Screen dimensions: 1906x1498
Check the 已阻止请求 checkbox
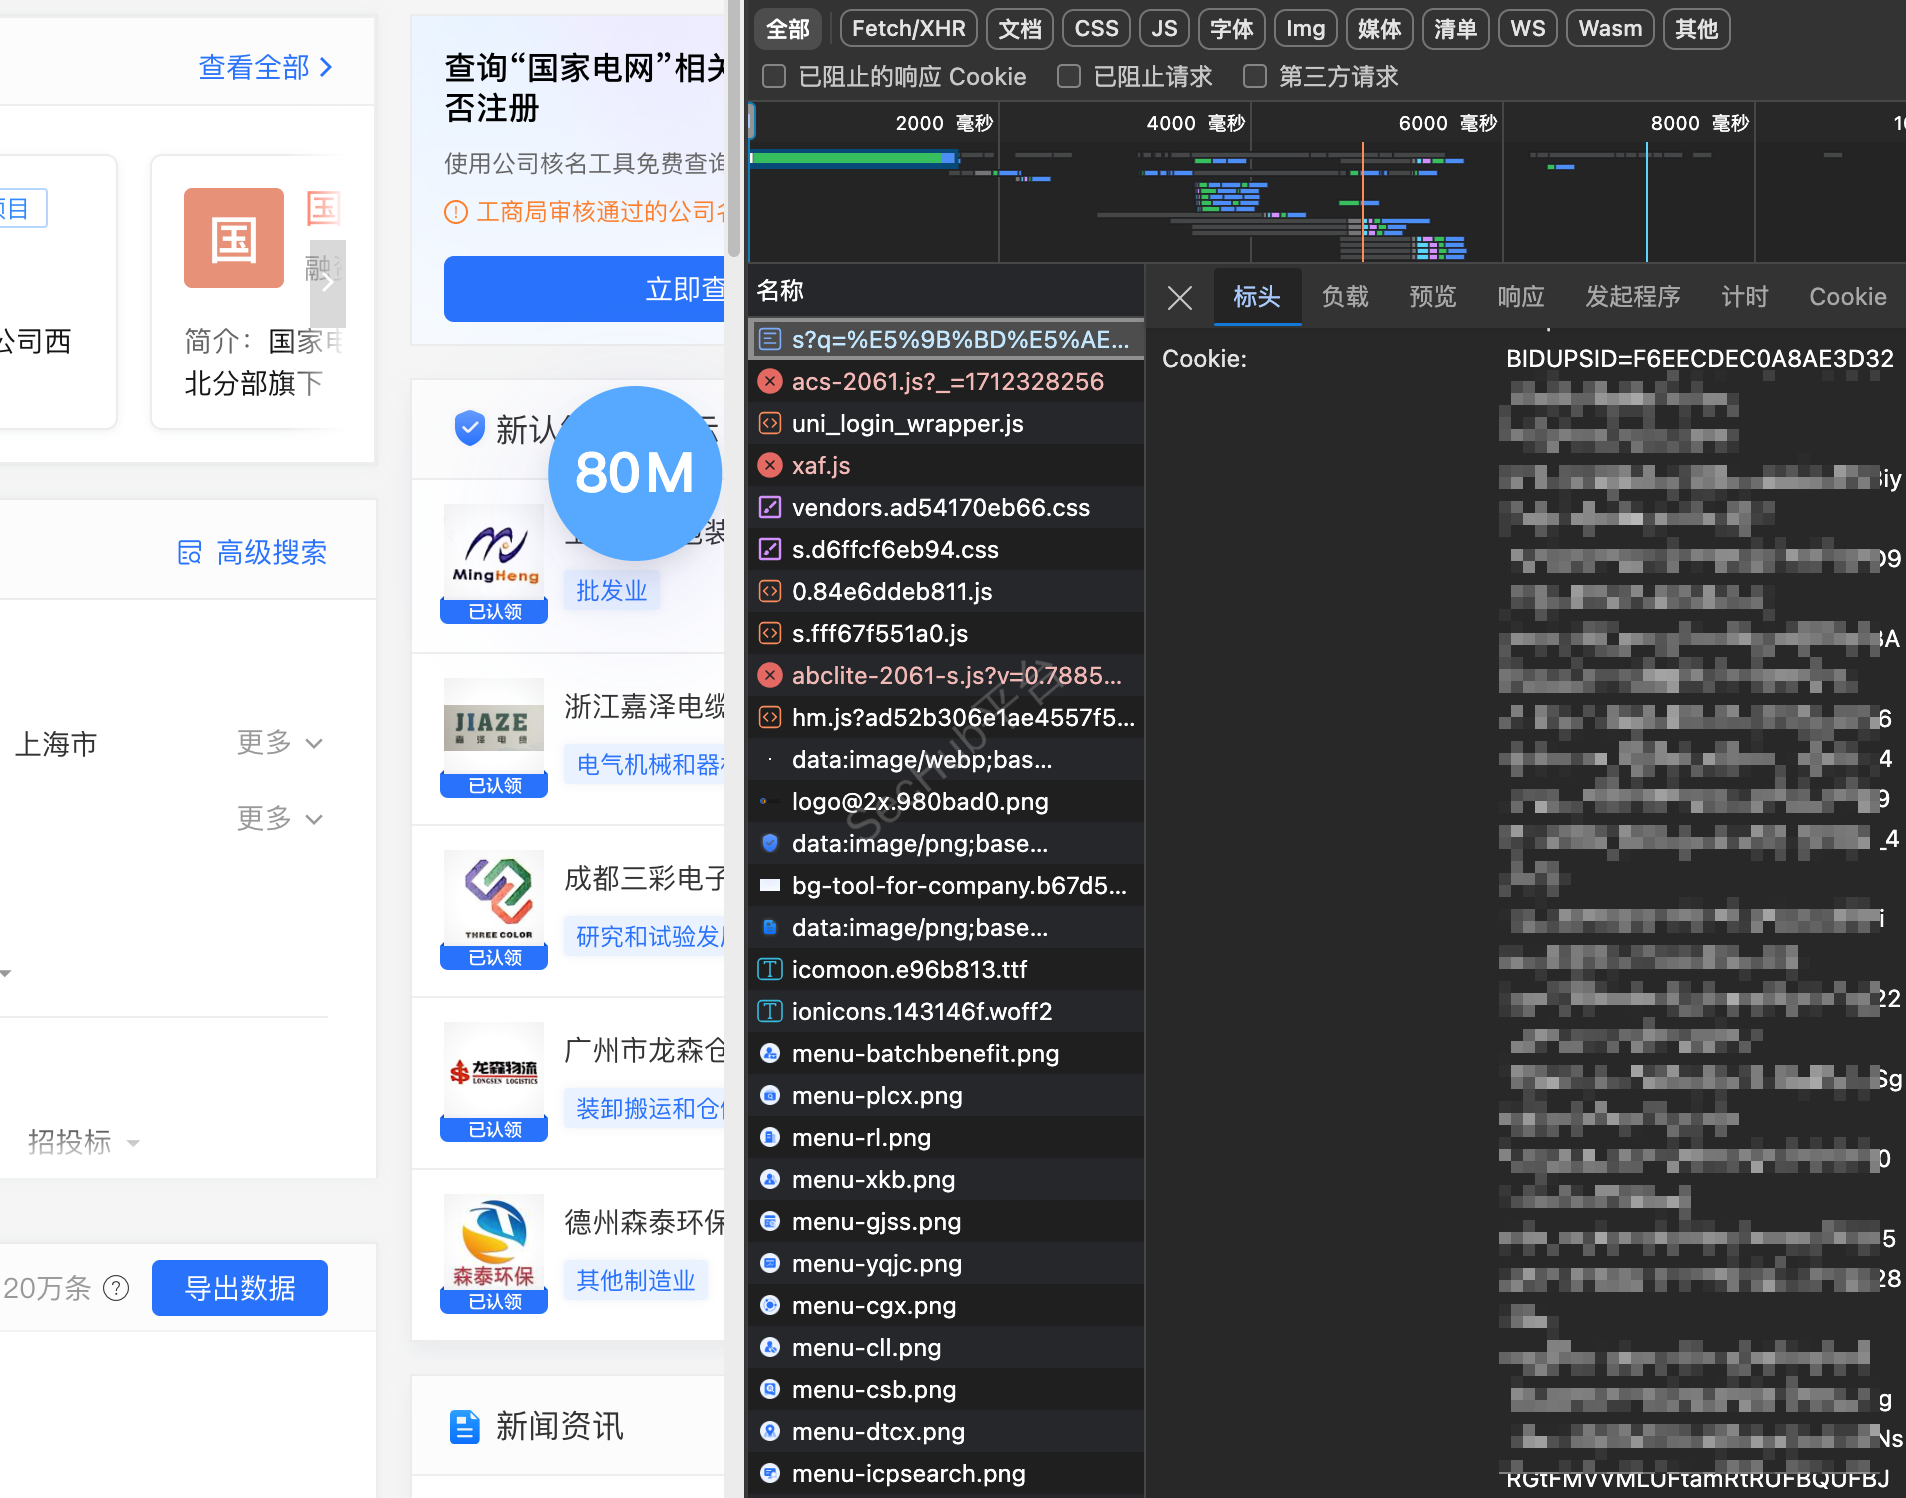pyautogui.click(x=1069, y=77)
